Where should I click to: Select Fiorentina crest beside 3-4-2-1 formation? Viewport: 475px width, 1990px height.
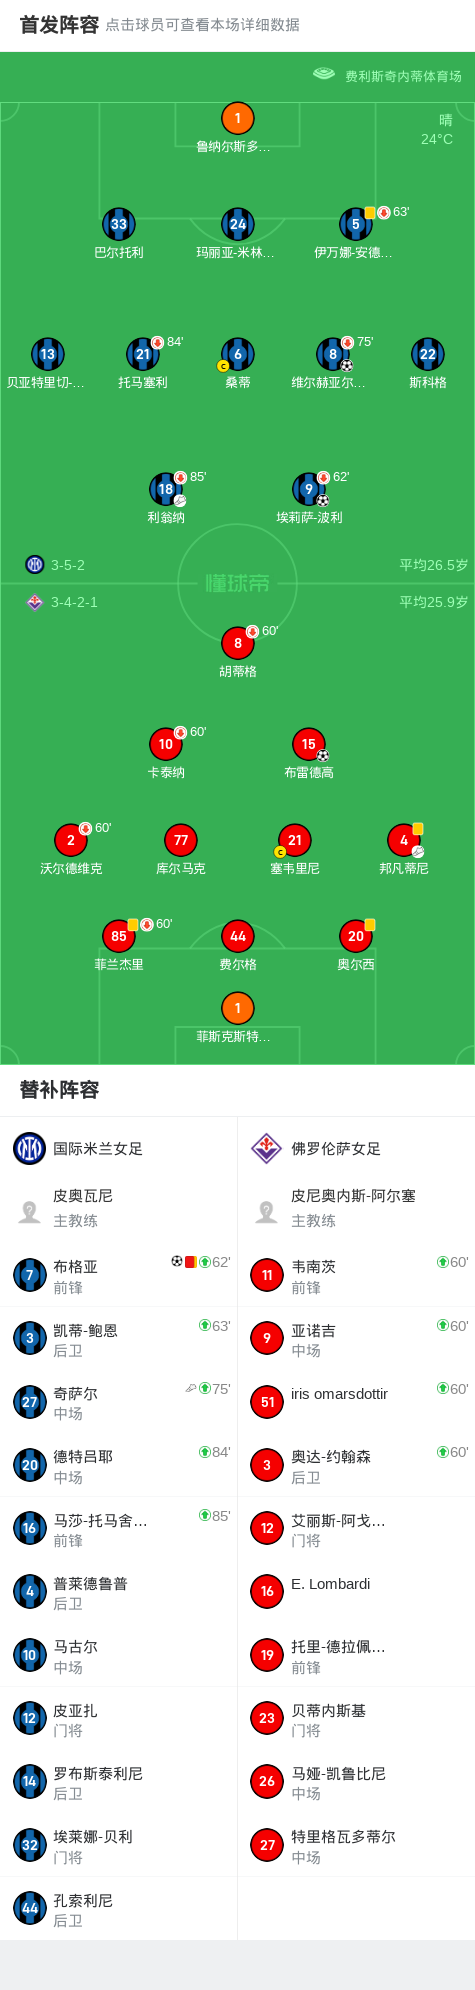click(x=35, y=602)
